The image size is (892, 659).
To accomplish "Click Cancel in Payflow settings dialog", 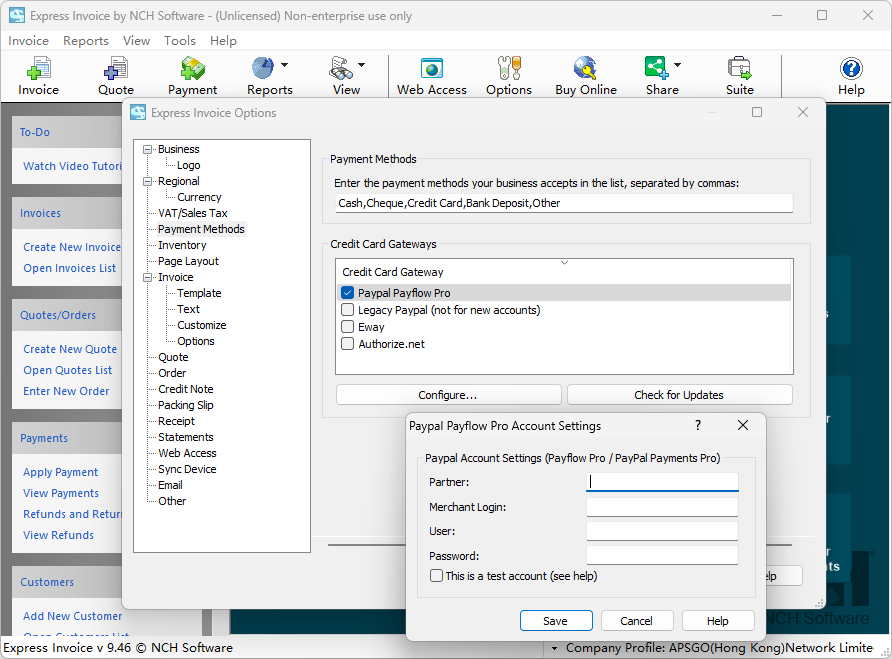I will pyautogui.click(x=637, y=620).
